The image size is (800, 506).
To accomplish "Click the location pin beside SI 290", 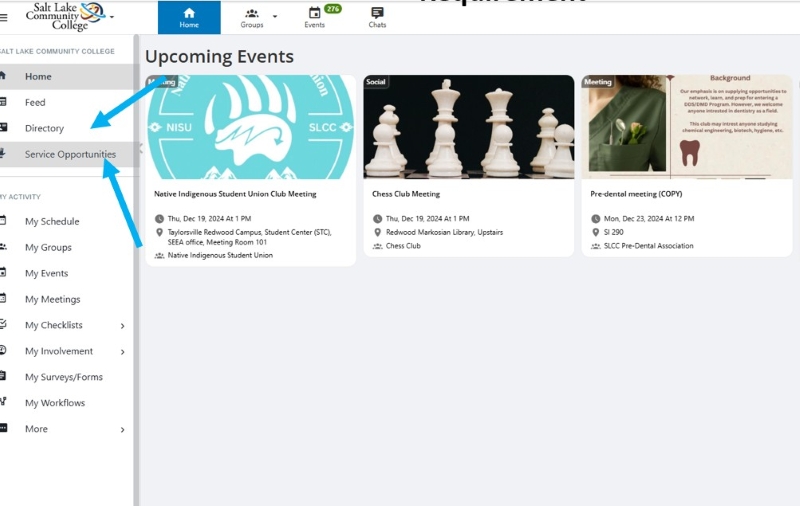I will coord(595,233).
